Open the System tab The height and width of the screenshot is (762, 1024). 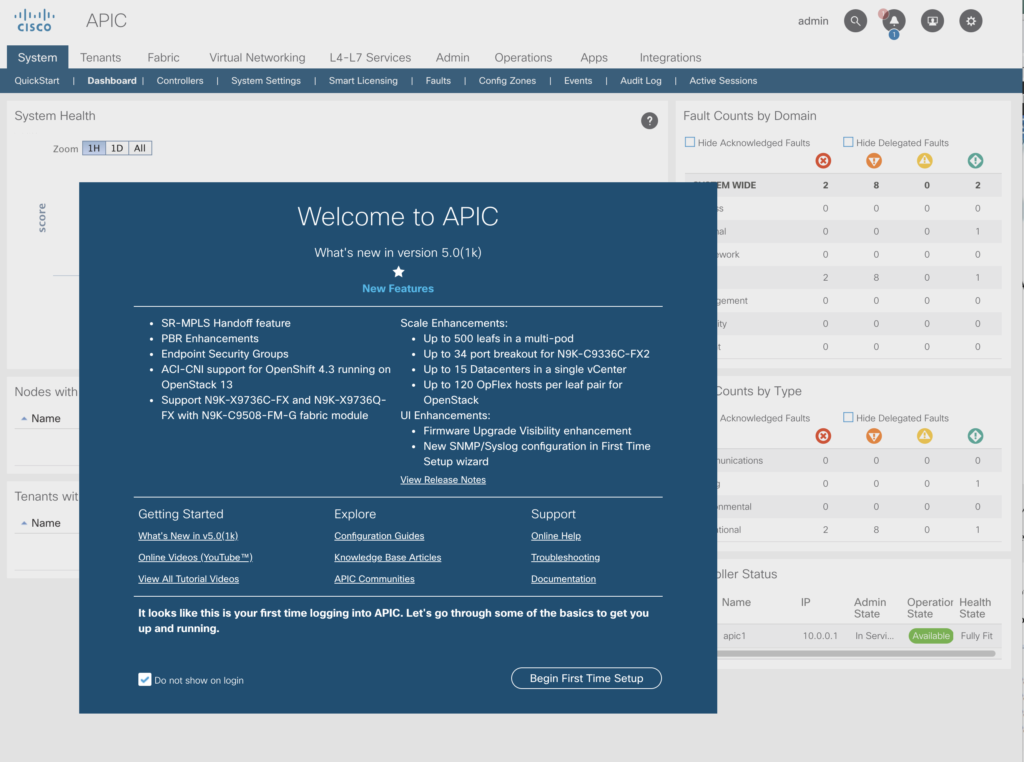(x=37, y=57)
